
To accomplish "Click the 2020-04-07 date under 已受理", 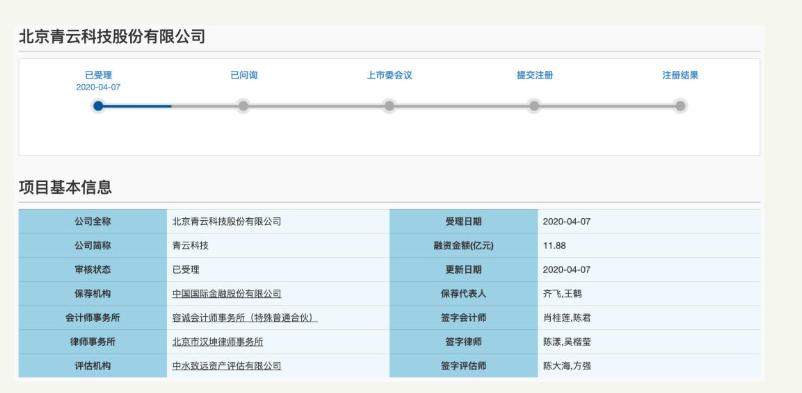I will (x=98, y=87).
